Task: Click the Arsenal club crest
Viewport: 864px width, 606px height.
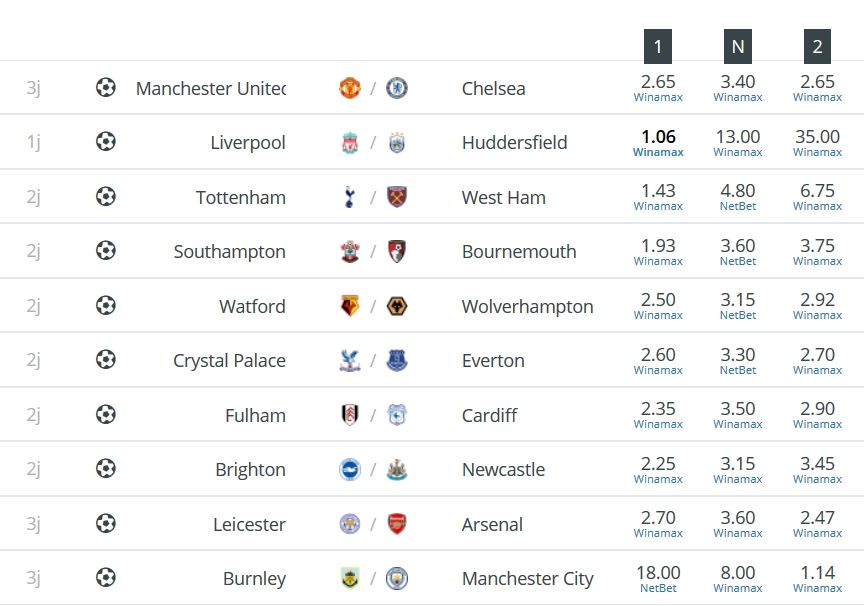Action: (397, 524)
